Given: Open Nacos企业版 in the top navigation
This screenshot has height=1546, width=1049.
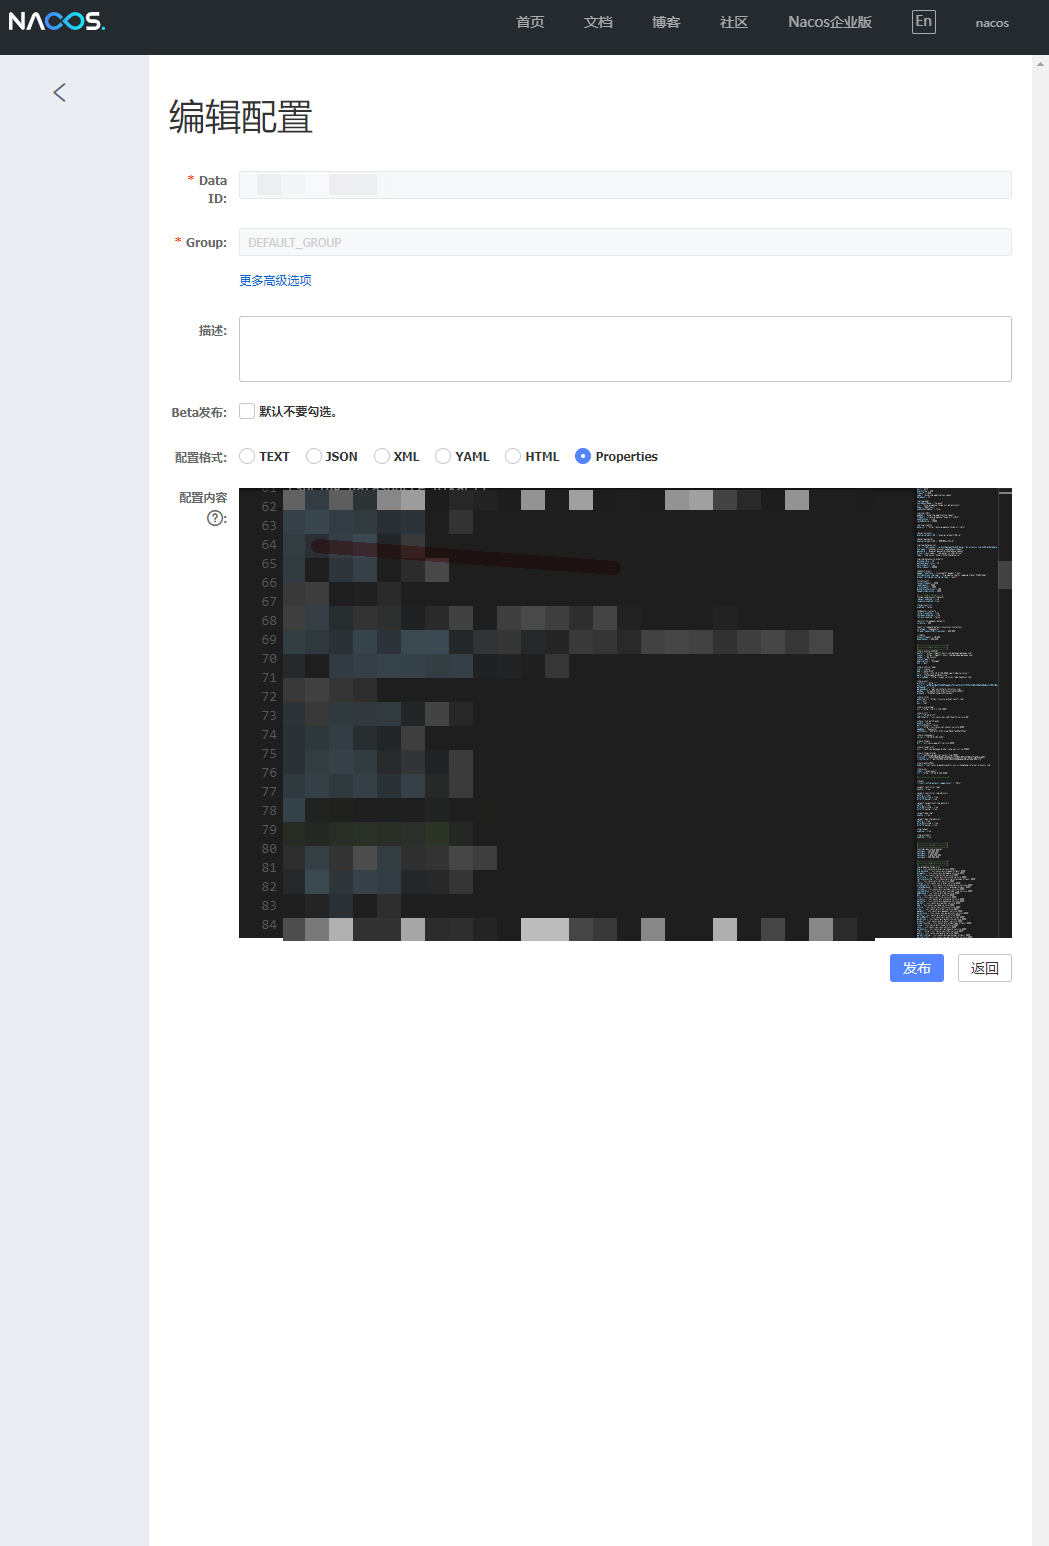Looking at the screenshot, I should coord(830,22).
